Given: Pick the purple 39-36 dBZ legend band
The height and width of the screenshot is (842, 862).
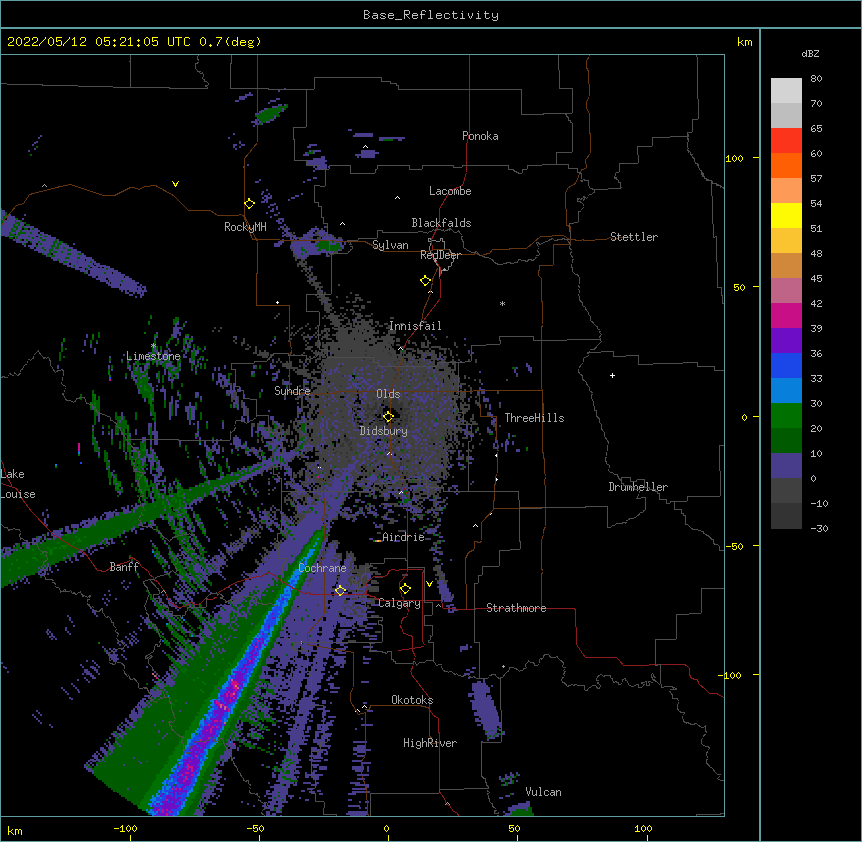Looking at the screenshot, I should pos(786,341).
